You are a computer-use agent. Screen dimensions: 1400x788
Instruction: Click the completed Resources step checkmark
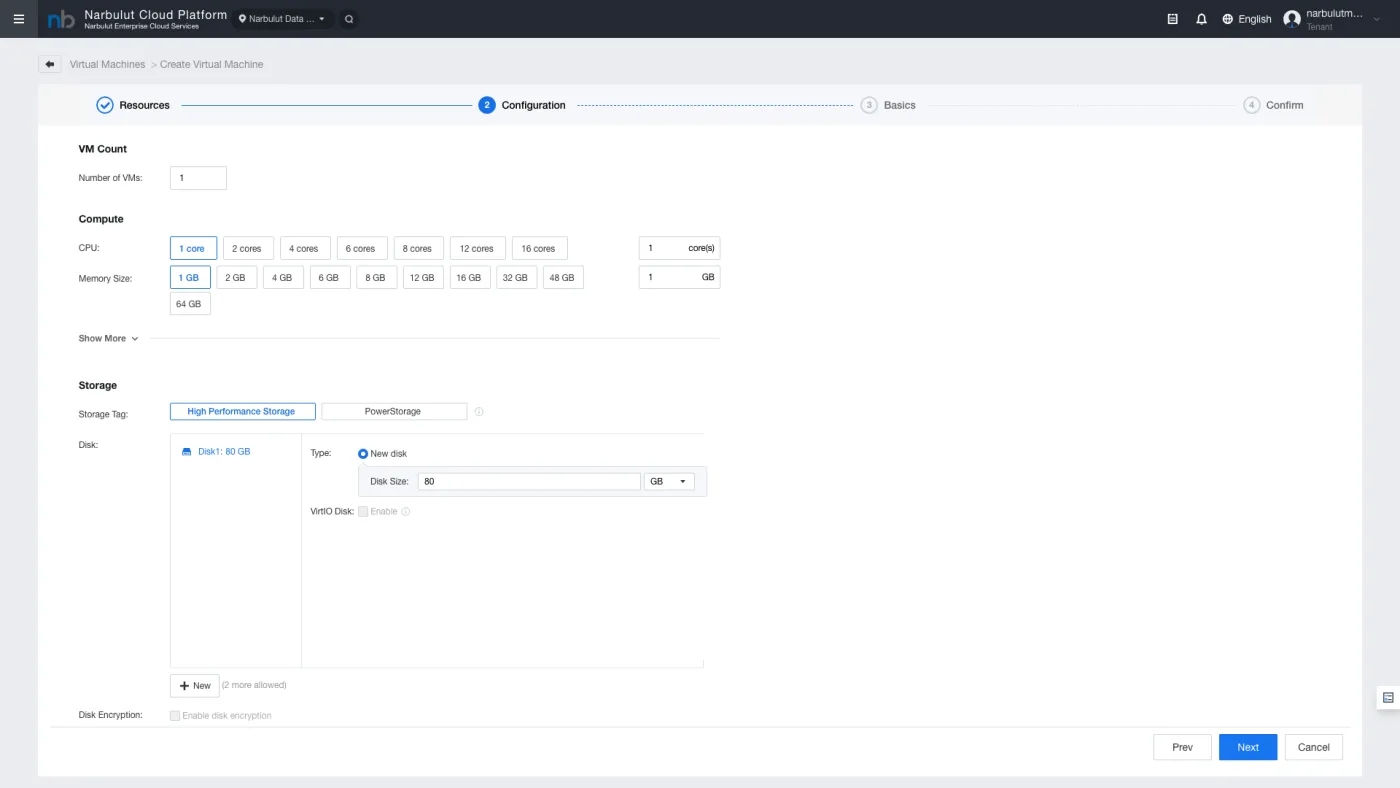(105, 105)
